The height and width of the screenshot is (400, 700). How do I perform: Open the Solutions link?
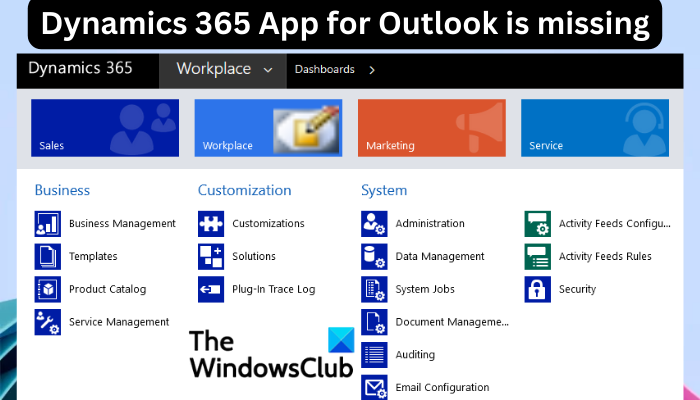tap(254, 256)
